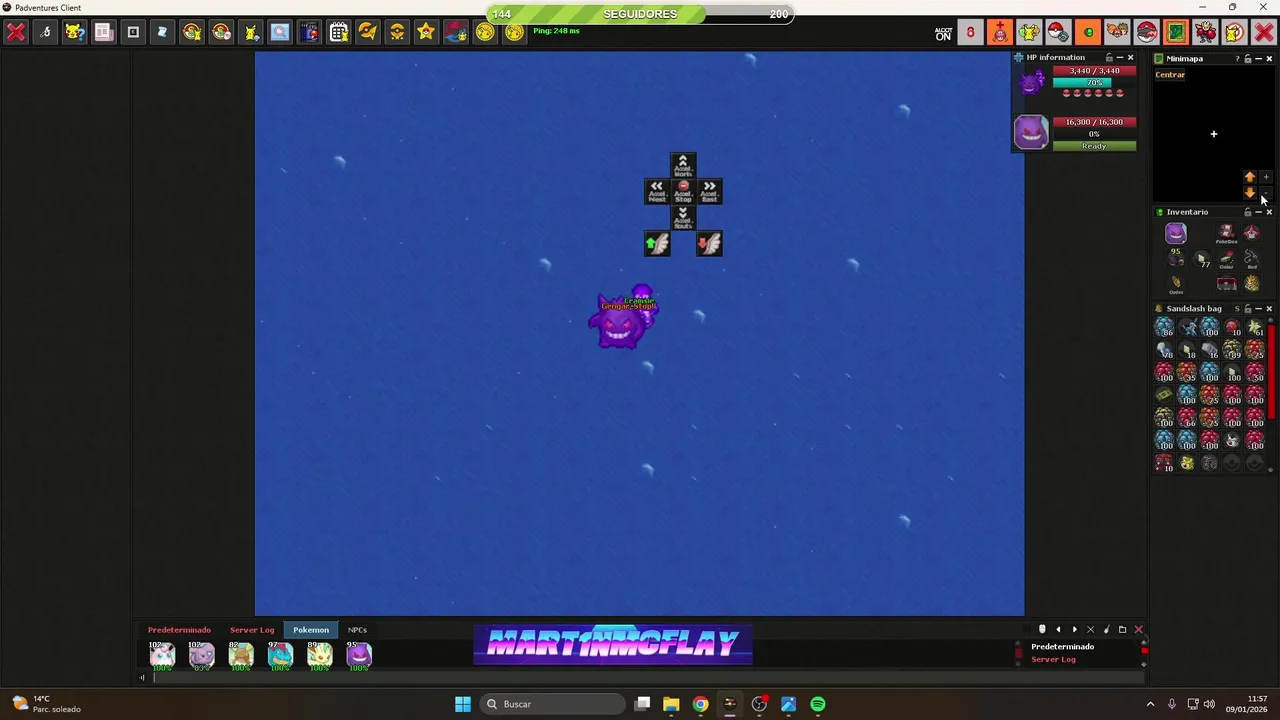Screen dimensions: 1280x720
Task: Select the Rod item in Inventario
Action: (x=1251, y=259)
